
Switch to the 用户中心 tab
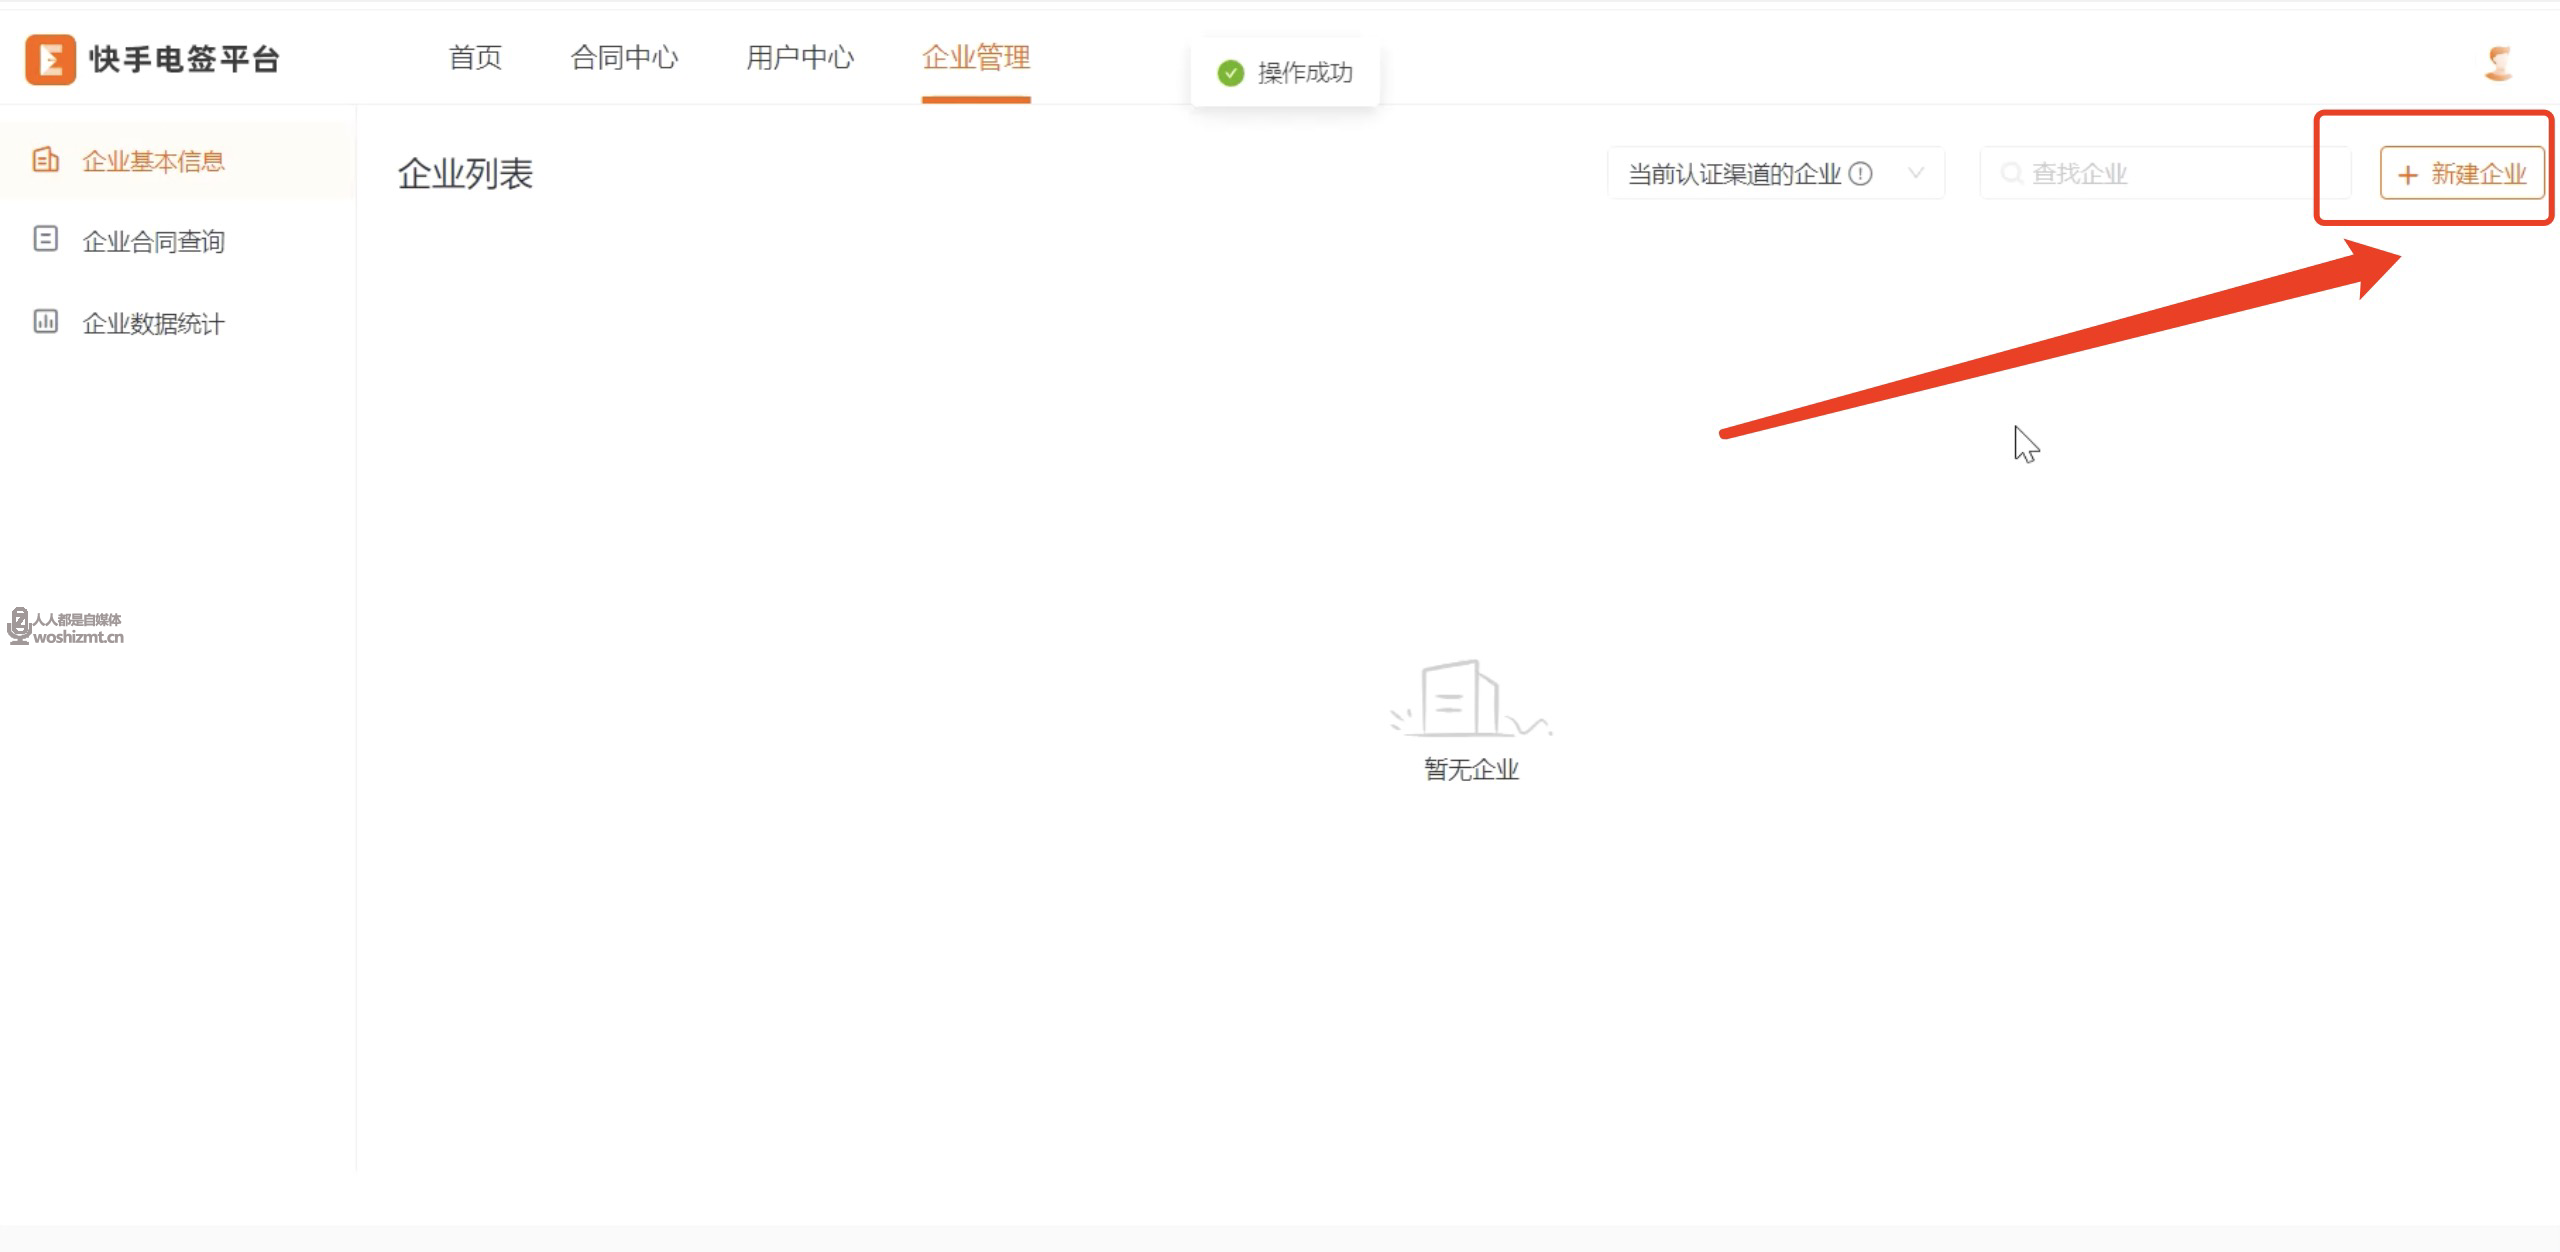[799, 58]
